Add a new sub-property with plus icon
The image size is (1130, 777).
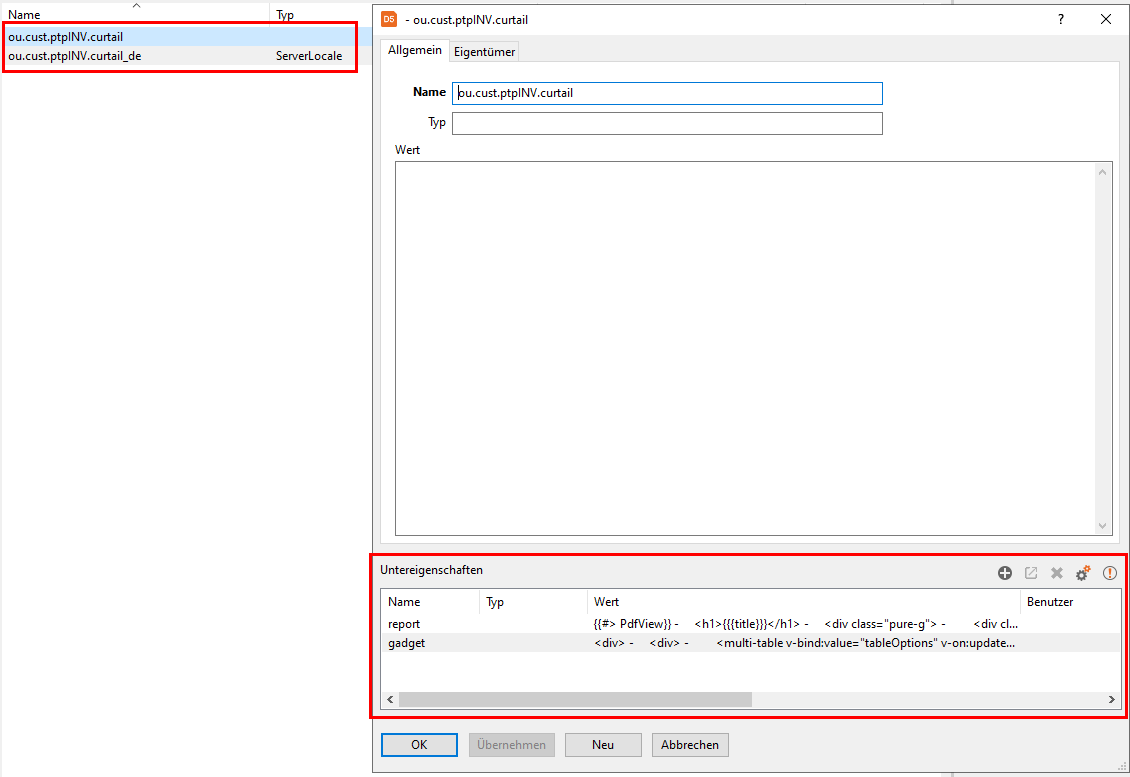(1005, 573)
